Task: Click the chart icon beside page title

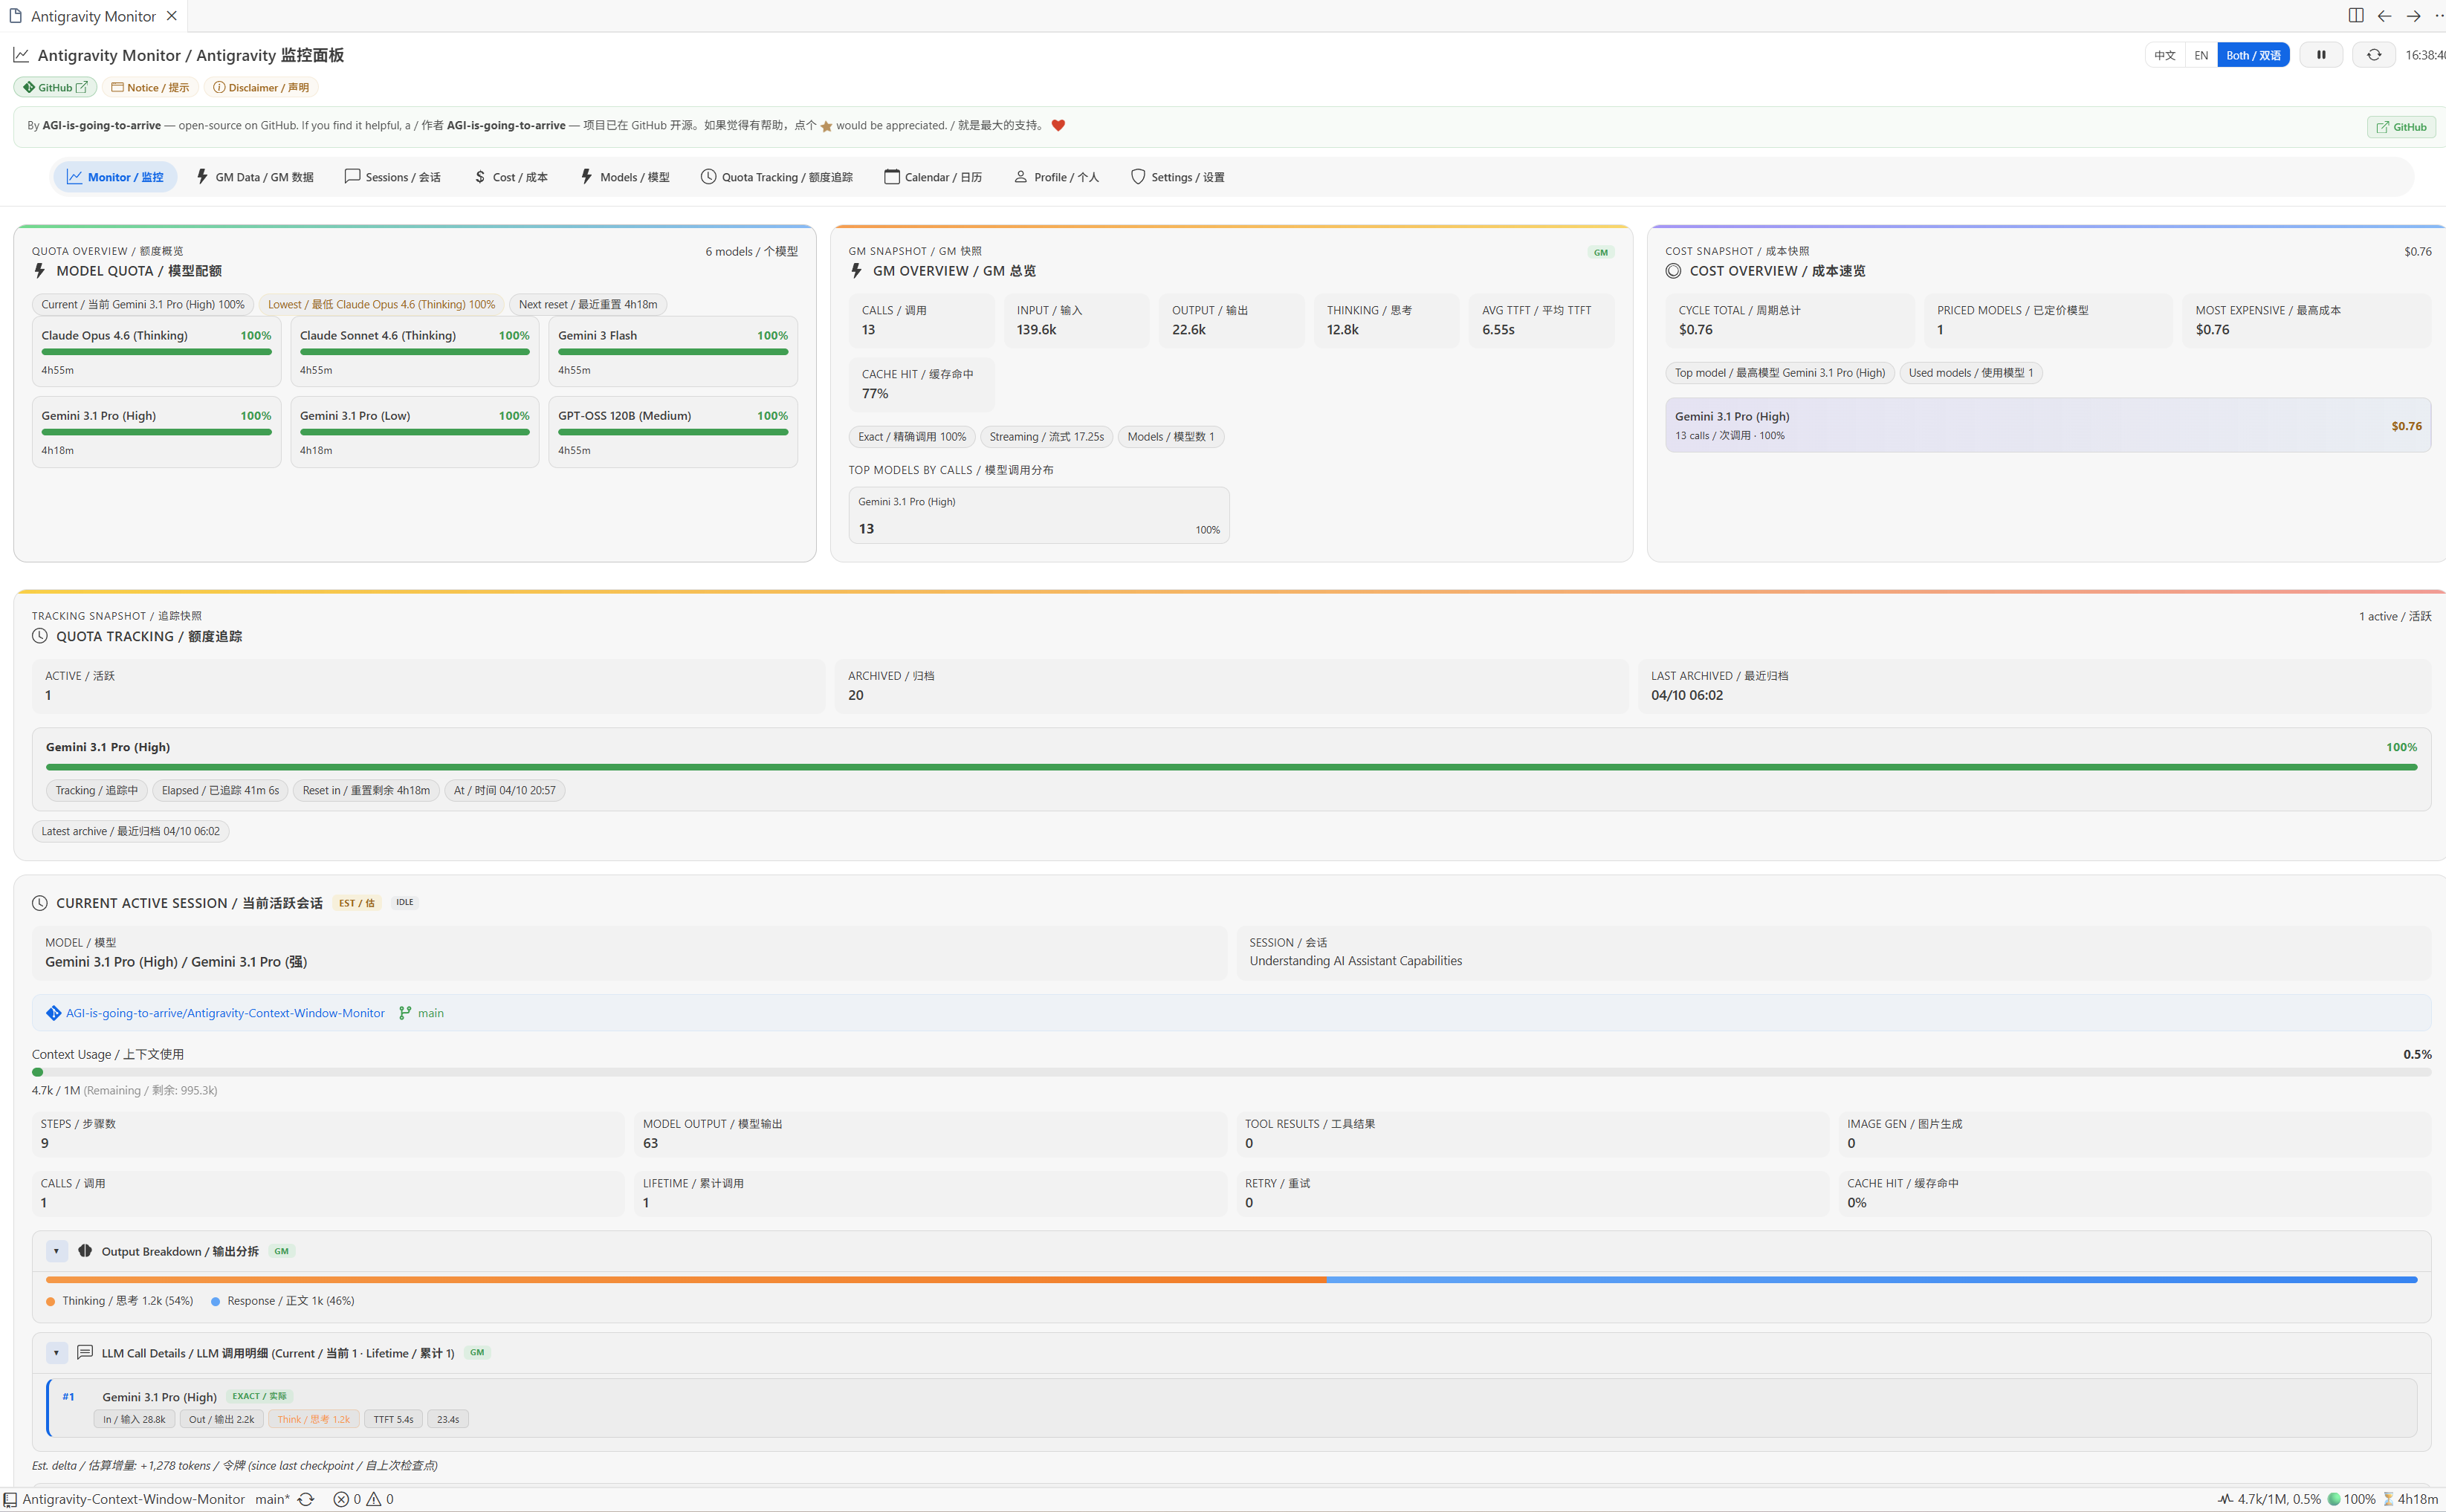Action: click(21, 55)
